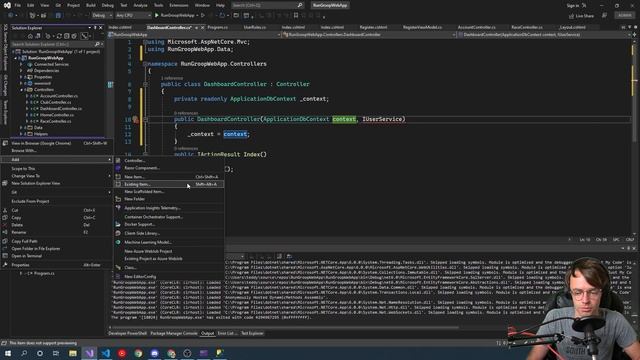Screen dimensions: 640x360
Task: Expand Connected Services node
Action: coord(21,64)
